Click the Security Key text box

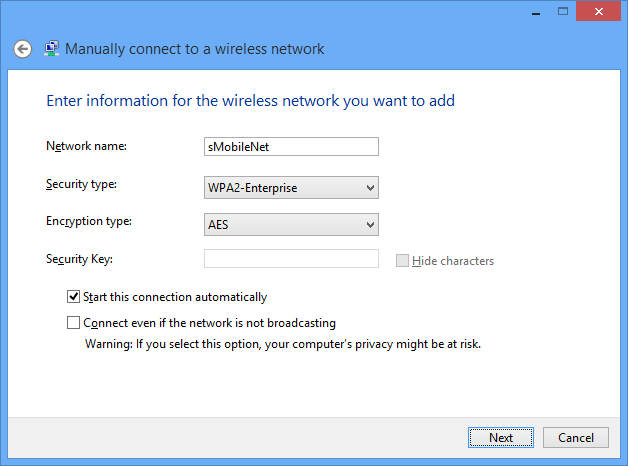coord(291,259)
